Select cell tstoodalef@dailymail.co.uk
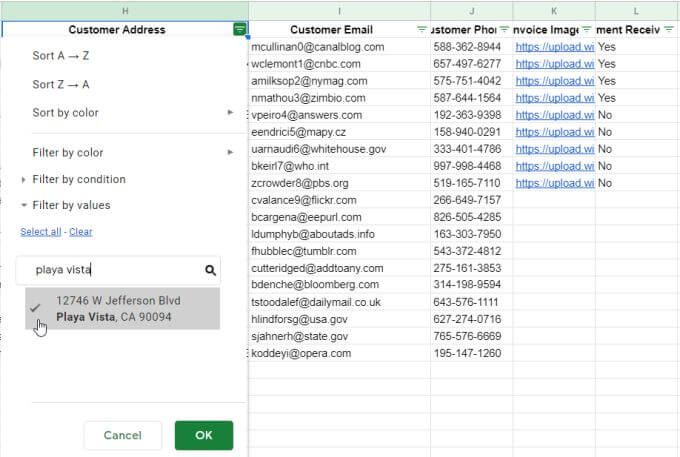Image resolution: width=680 pixels, height=457 pixels. click(x=340, y=302)
